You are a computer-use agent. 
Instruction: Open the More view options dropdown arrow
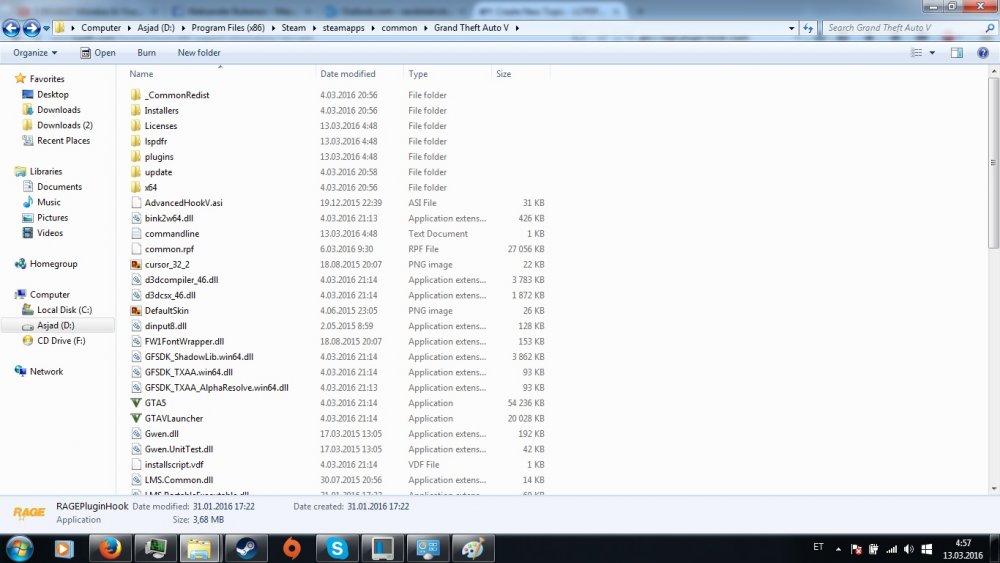pos(932,53)
